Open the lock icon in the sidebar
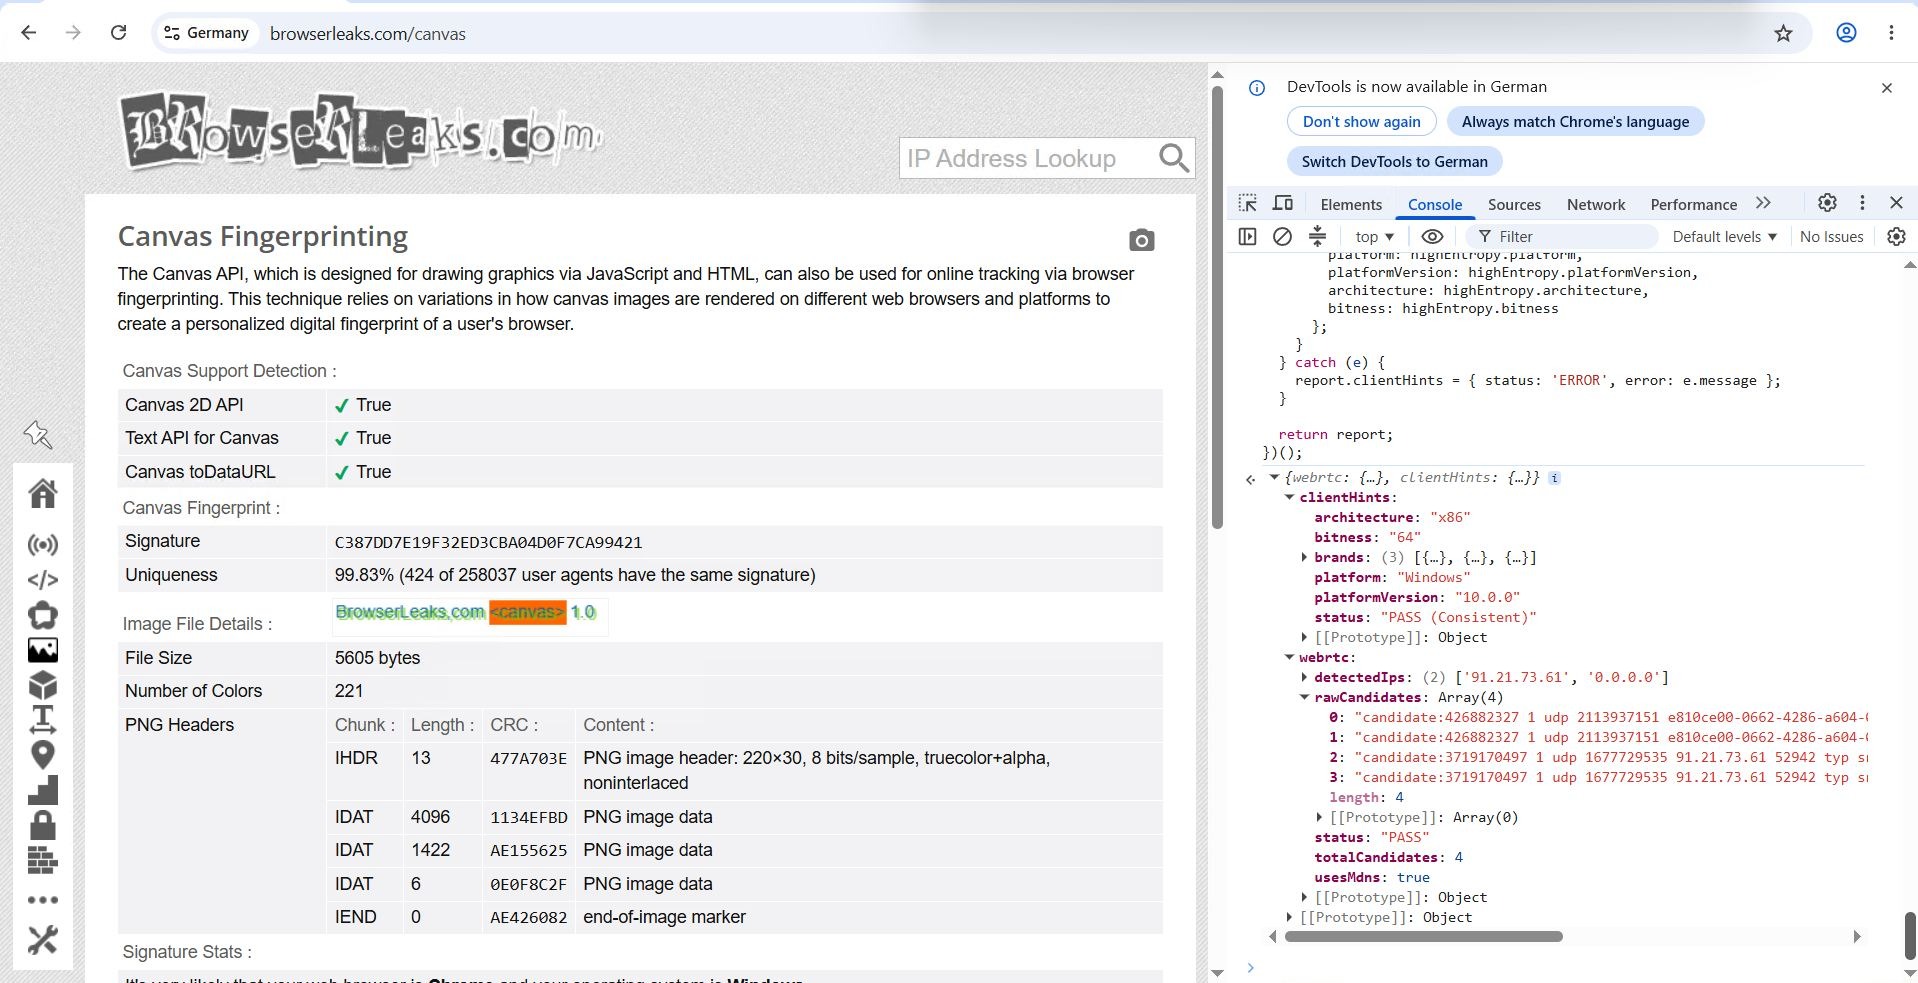The height and width of the screenshot is (983, 1918). 43,825
